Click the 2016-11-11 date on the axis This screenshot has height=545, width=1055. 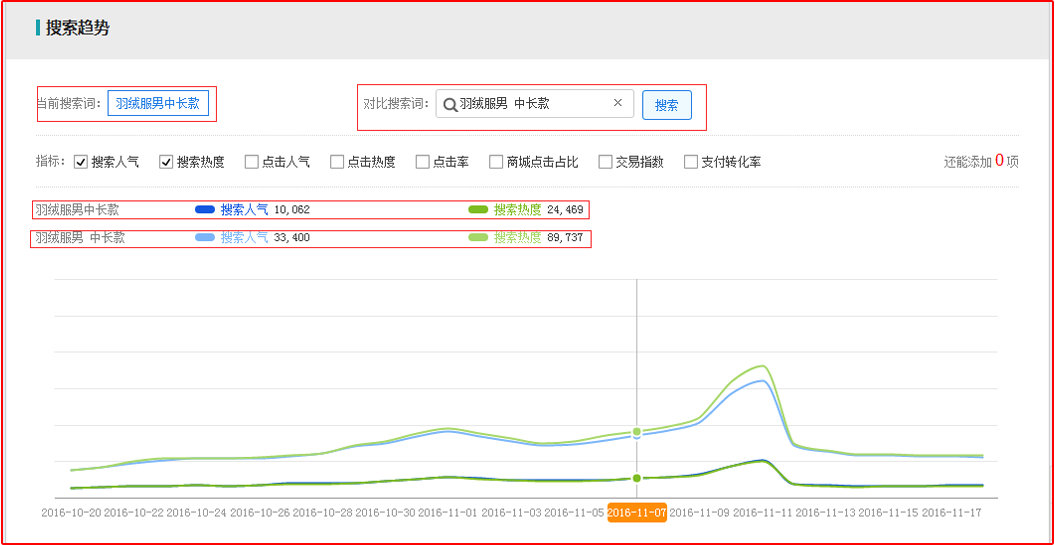tap(763, 513)
